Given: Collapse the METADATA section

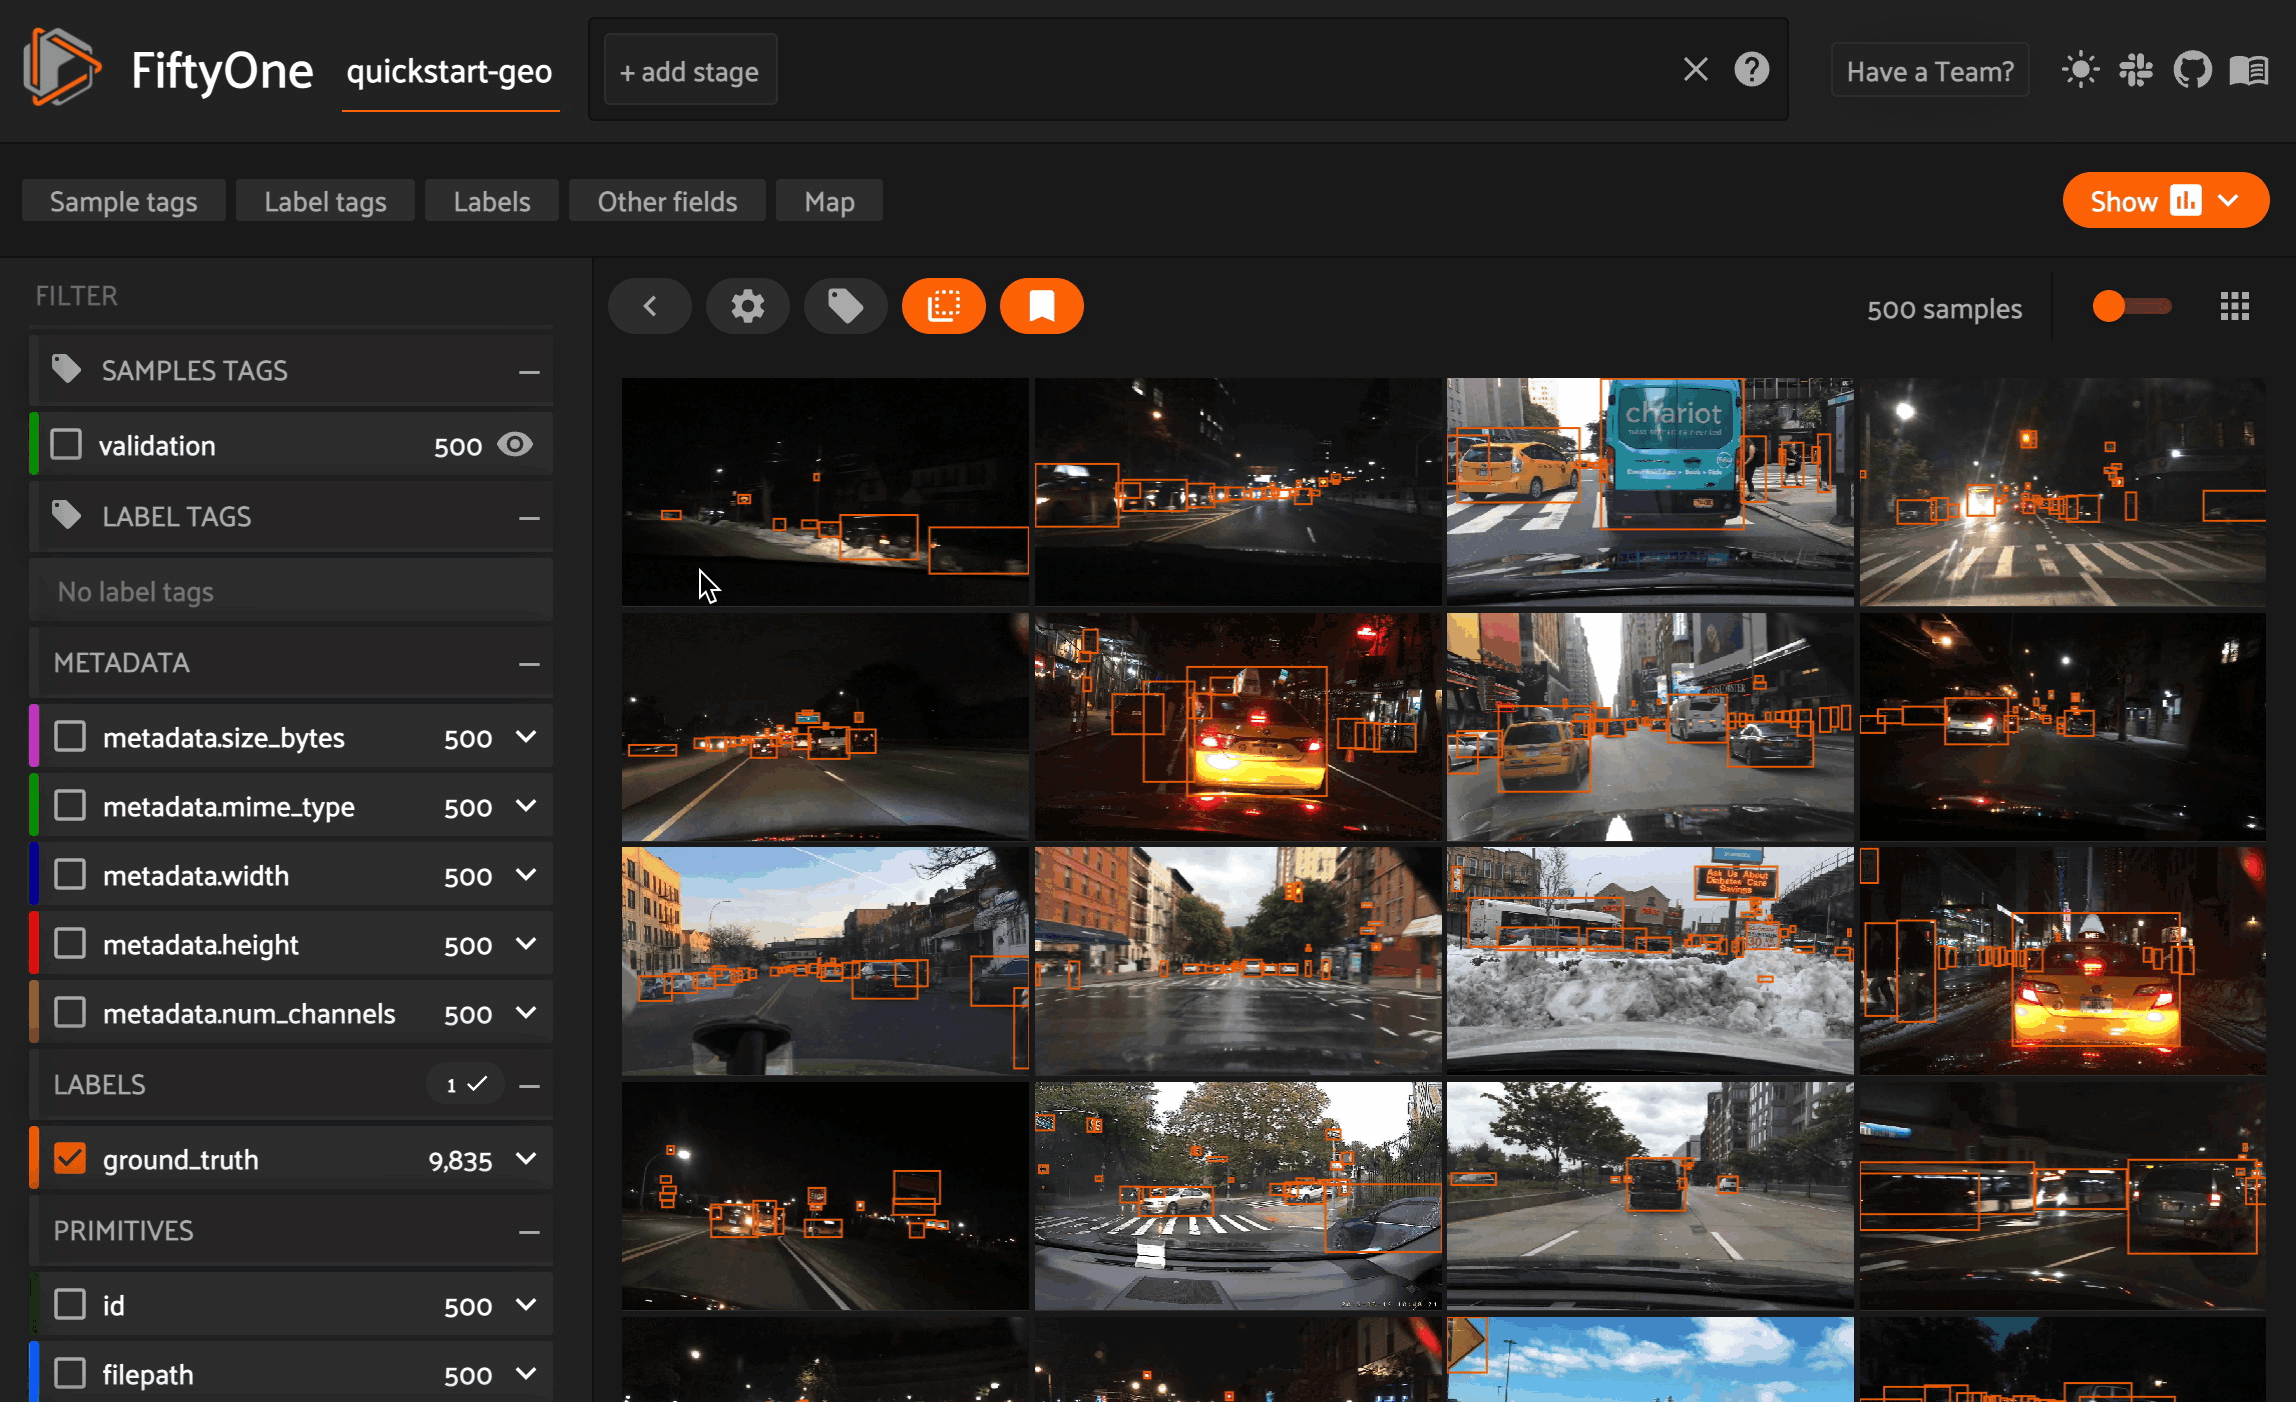Looking at the screenshot, I should coord(529,664).
